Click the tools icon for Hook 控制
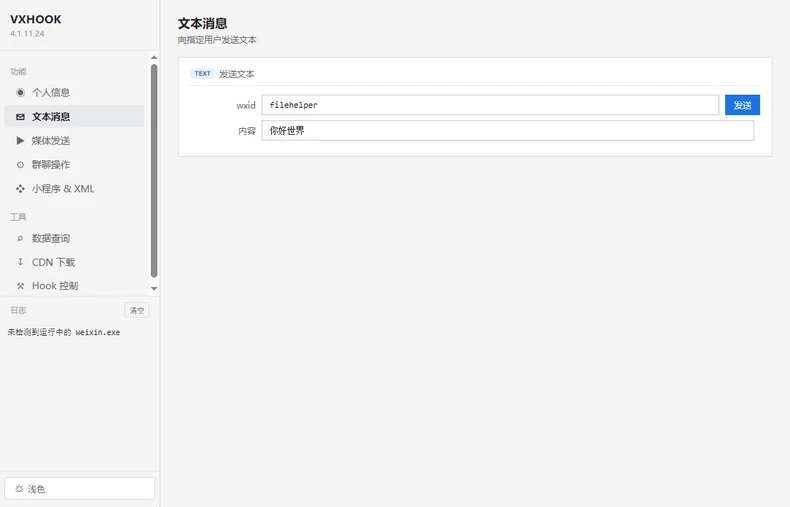This screenshot has width=790, height=507. tap(20, 286)
